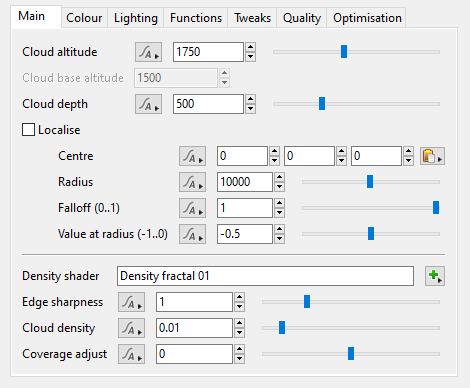Click the Value at radius field
470x388 pixels.
[x=245, y=234]
